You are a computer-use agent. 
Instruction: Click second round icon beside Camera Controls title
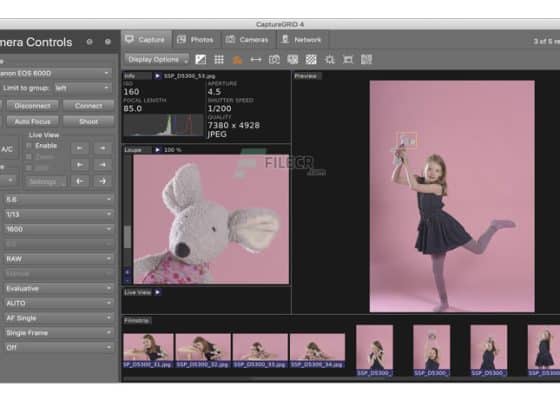coord(108,42)
